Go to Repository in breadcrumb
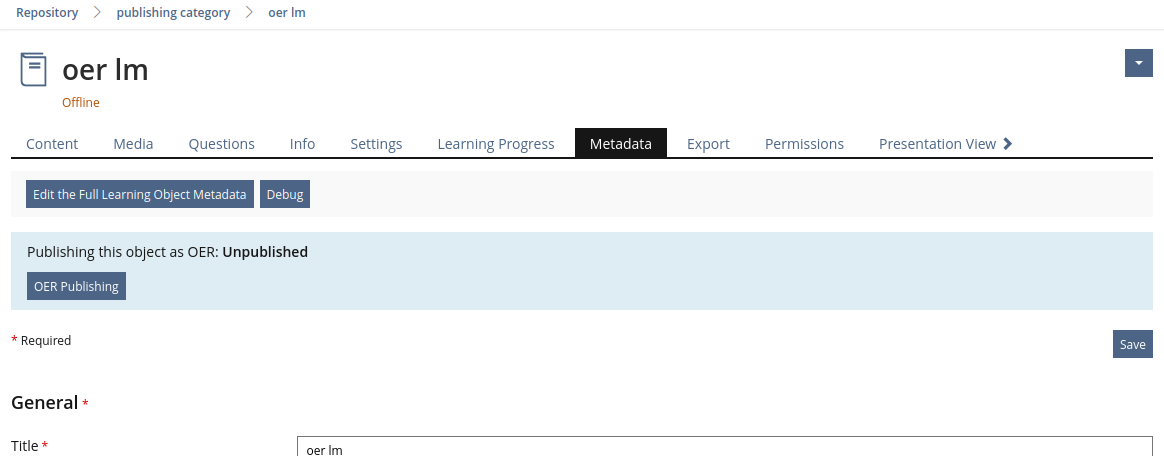This screenshot has height=456, width=1164. click(x=47, y=13)
